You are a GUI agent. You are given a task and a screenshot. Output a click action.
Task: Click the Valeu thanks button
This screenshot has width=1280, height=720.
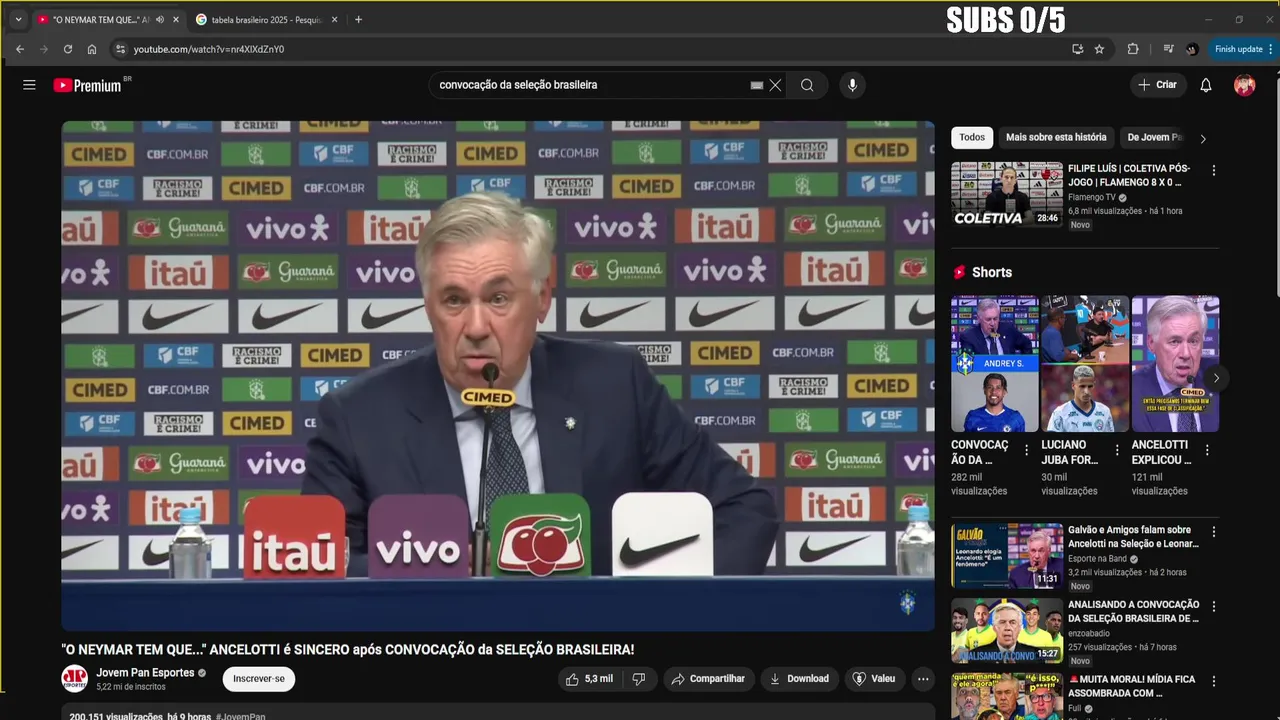pyautogui.click(x=874, y=679)
